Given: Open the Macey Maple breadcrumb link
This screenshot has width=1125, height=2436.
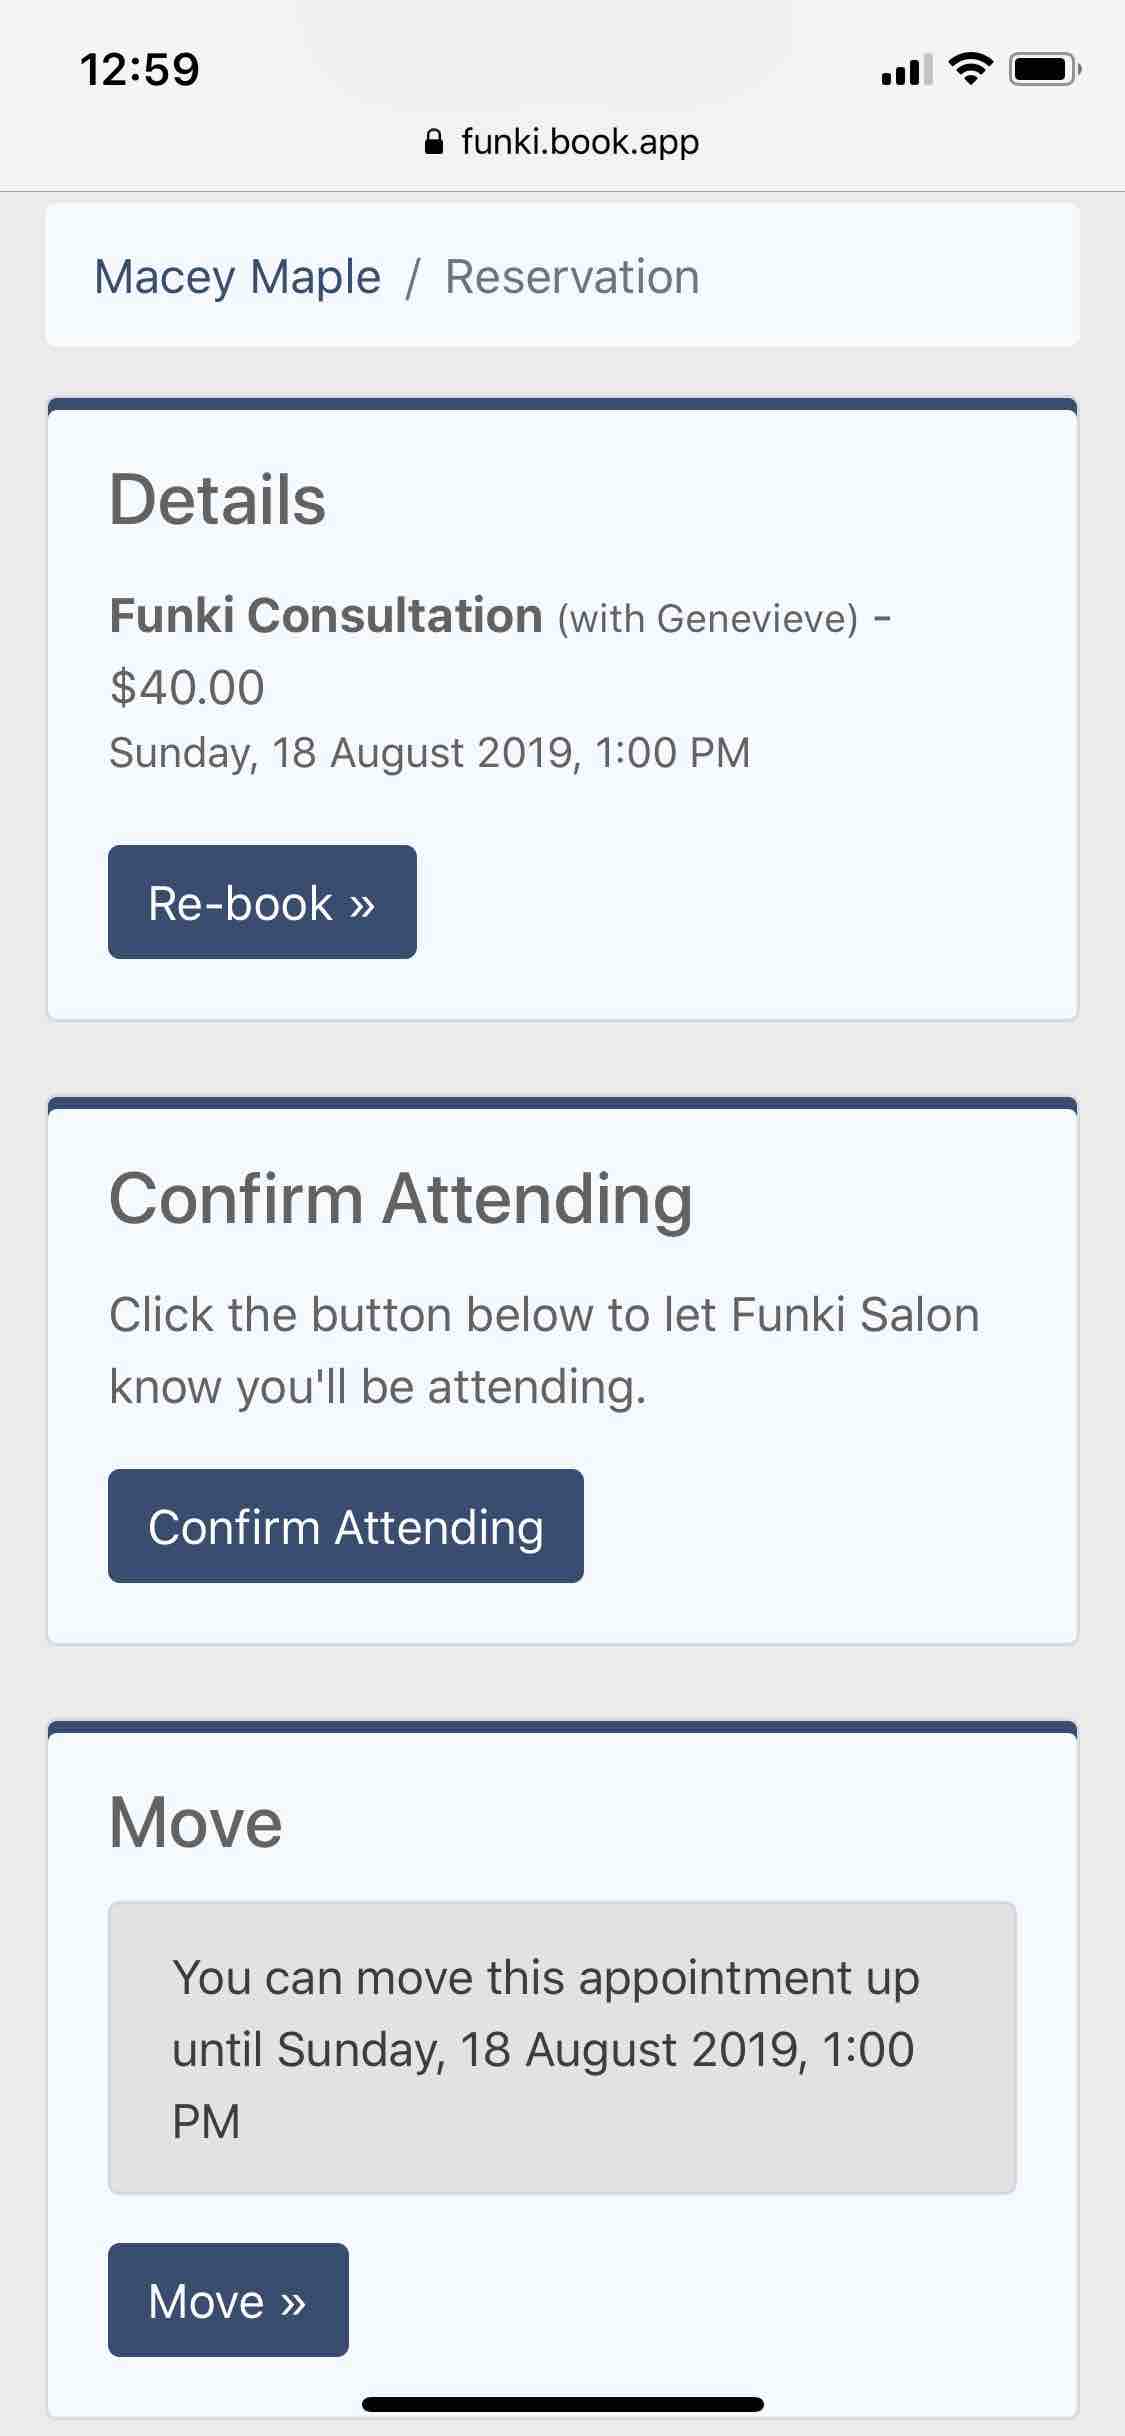Looking at the screenshot, I should [237, 277].
